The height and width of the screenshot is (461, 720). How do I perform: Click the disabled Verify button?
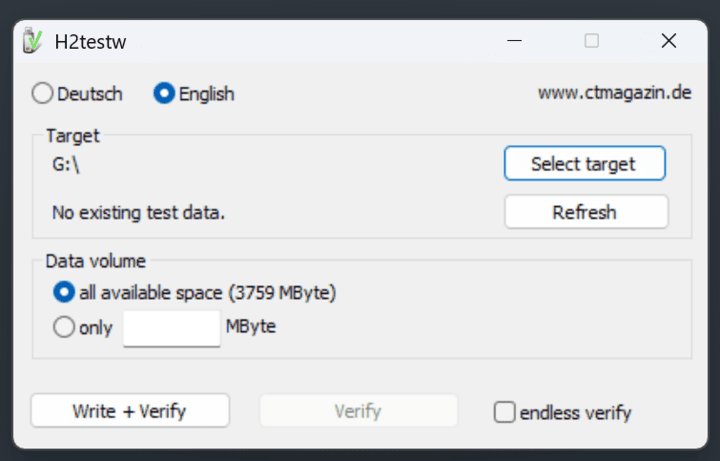(x=358, y=410)
